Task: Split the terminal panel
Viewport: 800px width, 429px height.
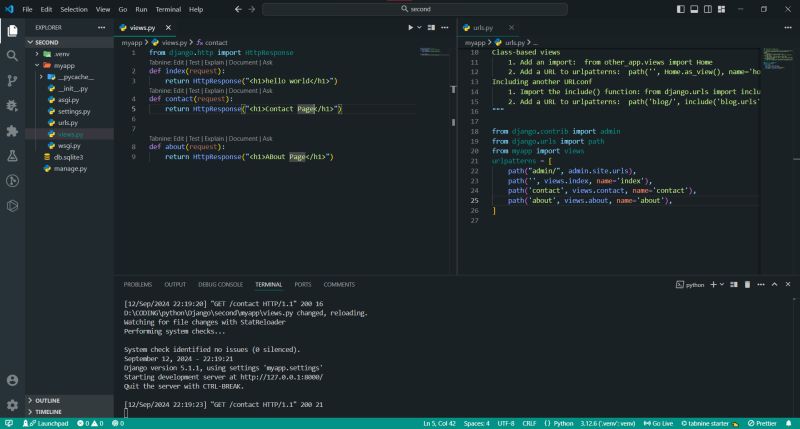Action: (x=734, y=285)
